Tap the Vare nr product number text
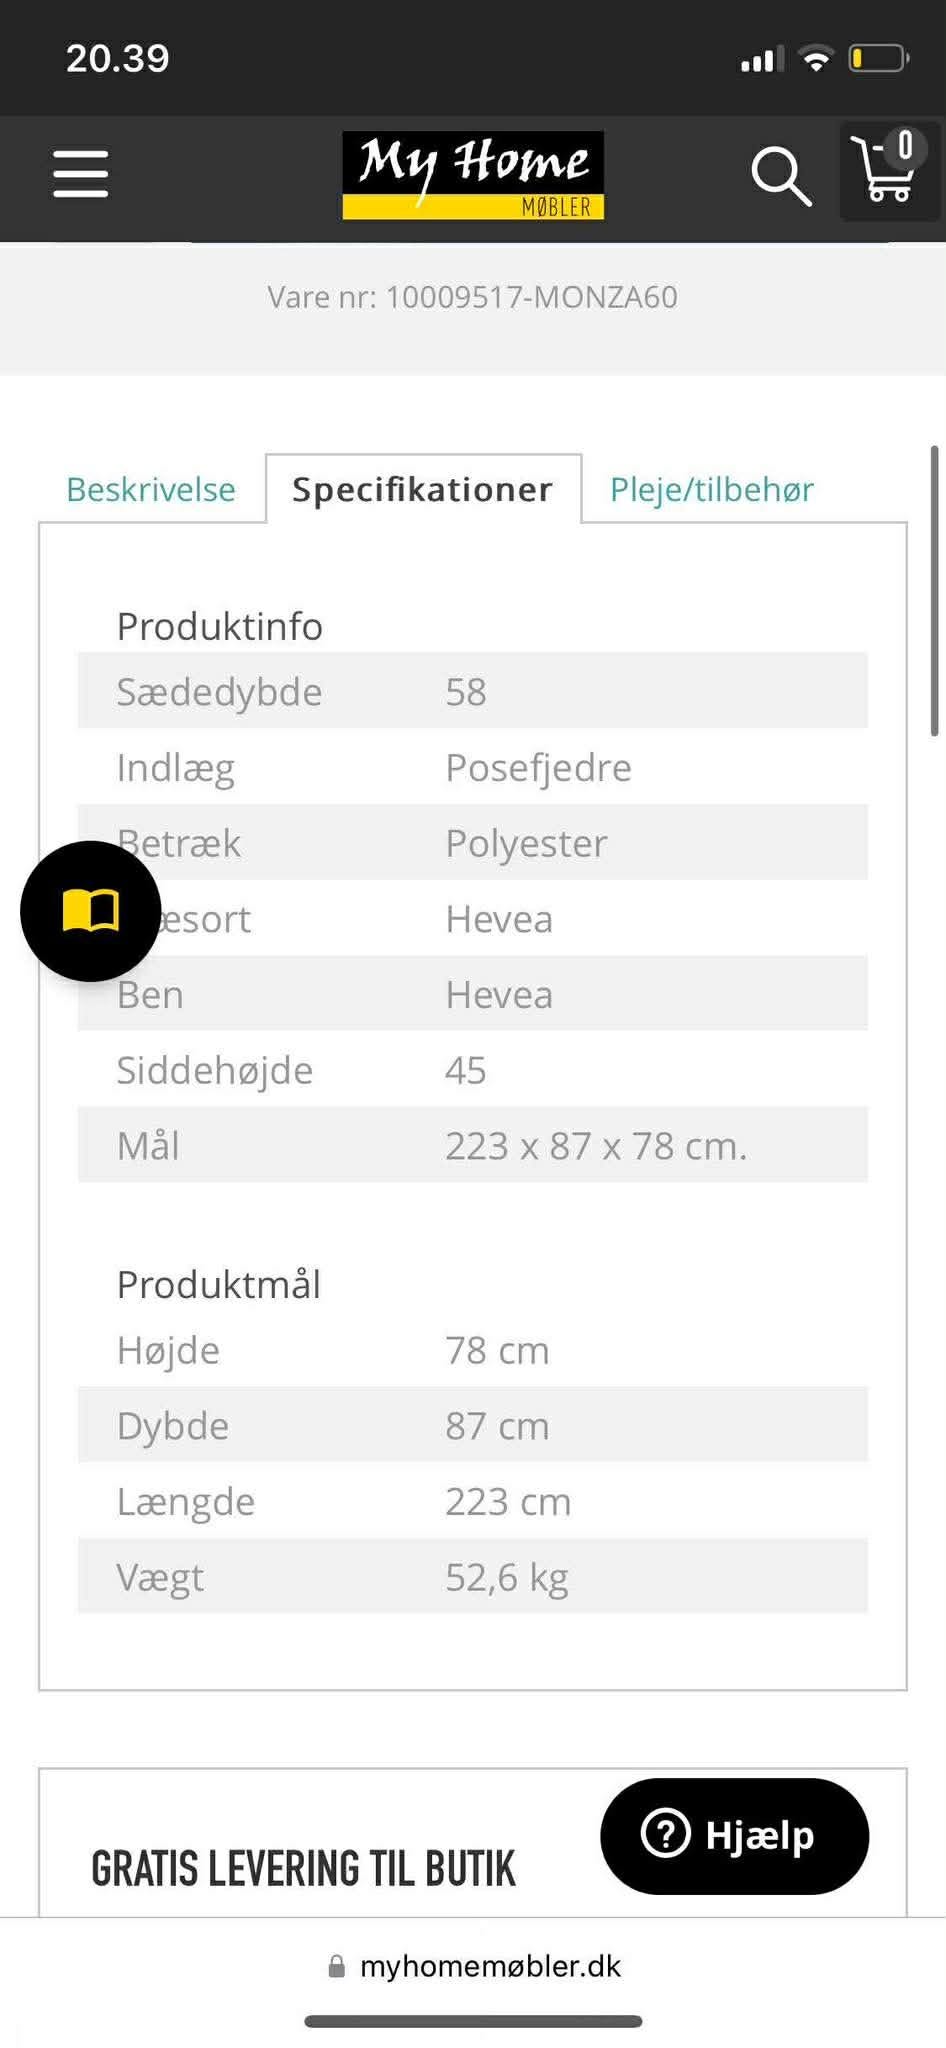Image resolution: width=946 pixels, height=2048 pixels. 472,297
